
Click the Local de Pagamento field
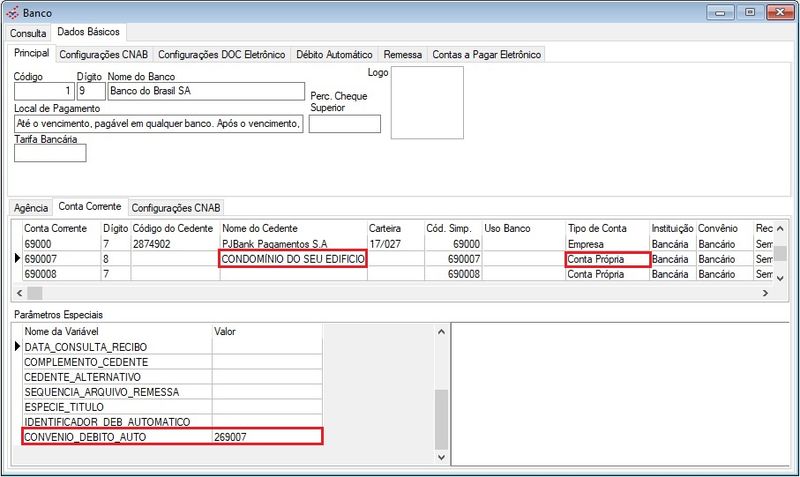pyautogui.click(x=159, y=124)
